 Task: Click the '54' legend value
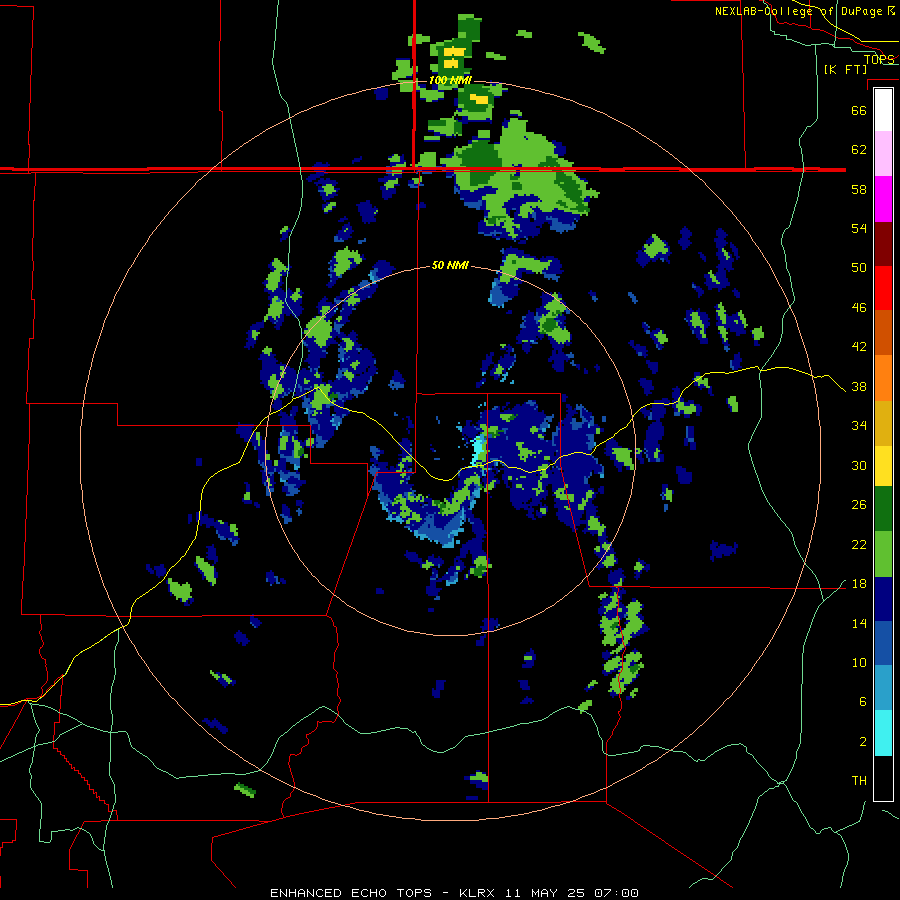(859, 228)
